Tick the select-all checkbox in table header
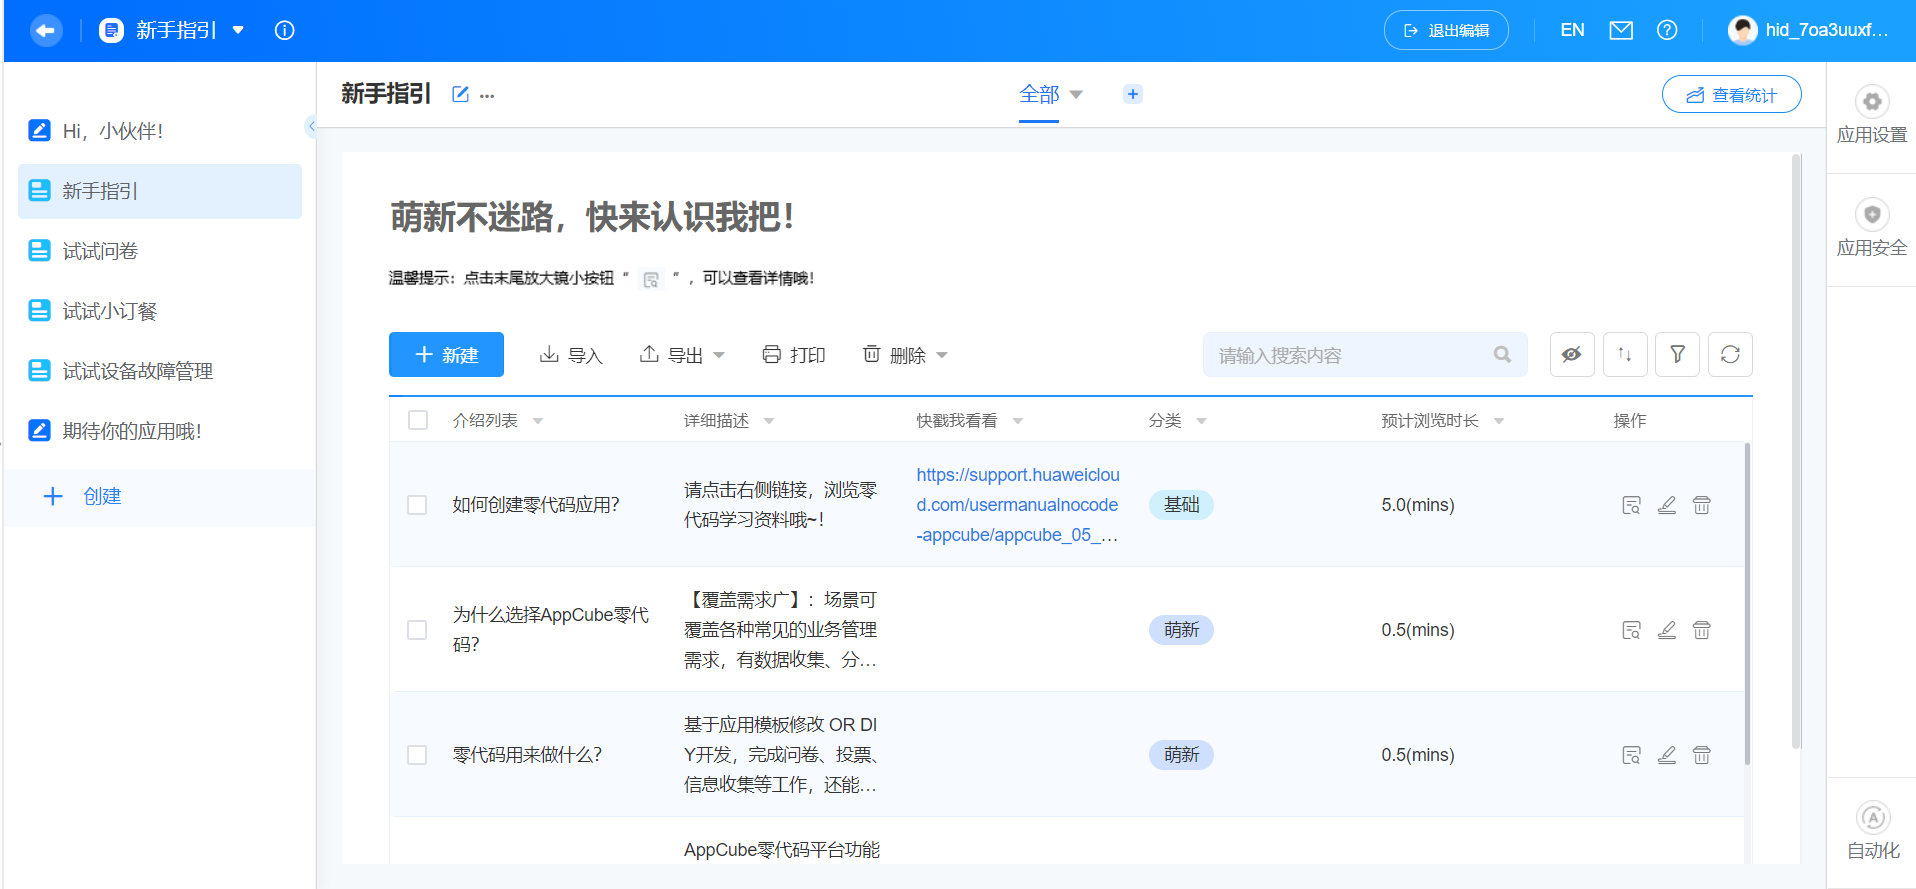 click(x=418, y=420)
